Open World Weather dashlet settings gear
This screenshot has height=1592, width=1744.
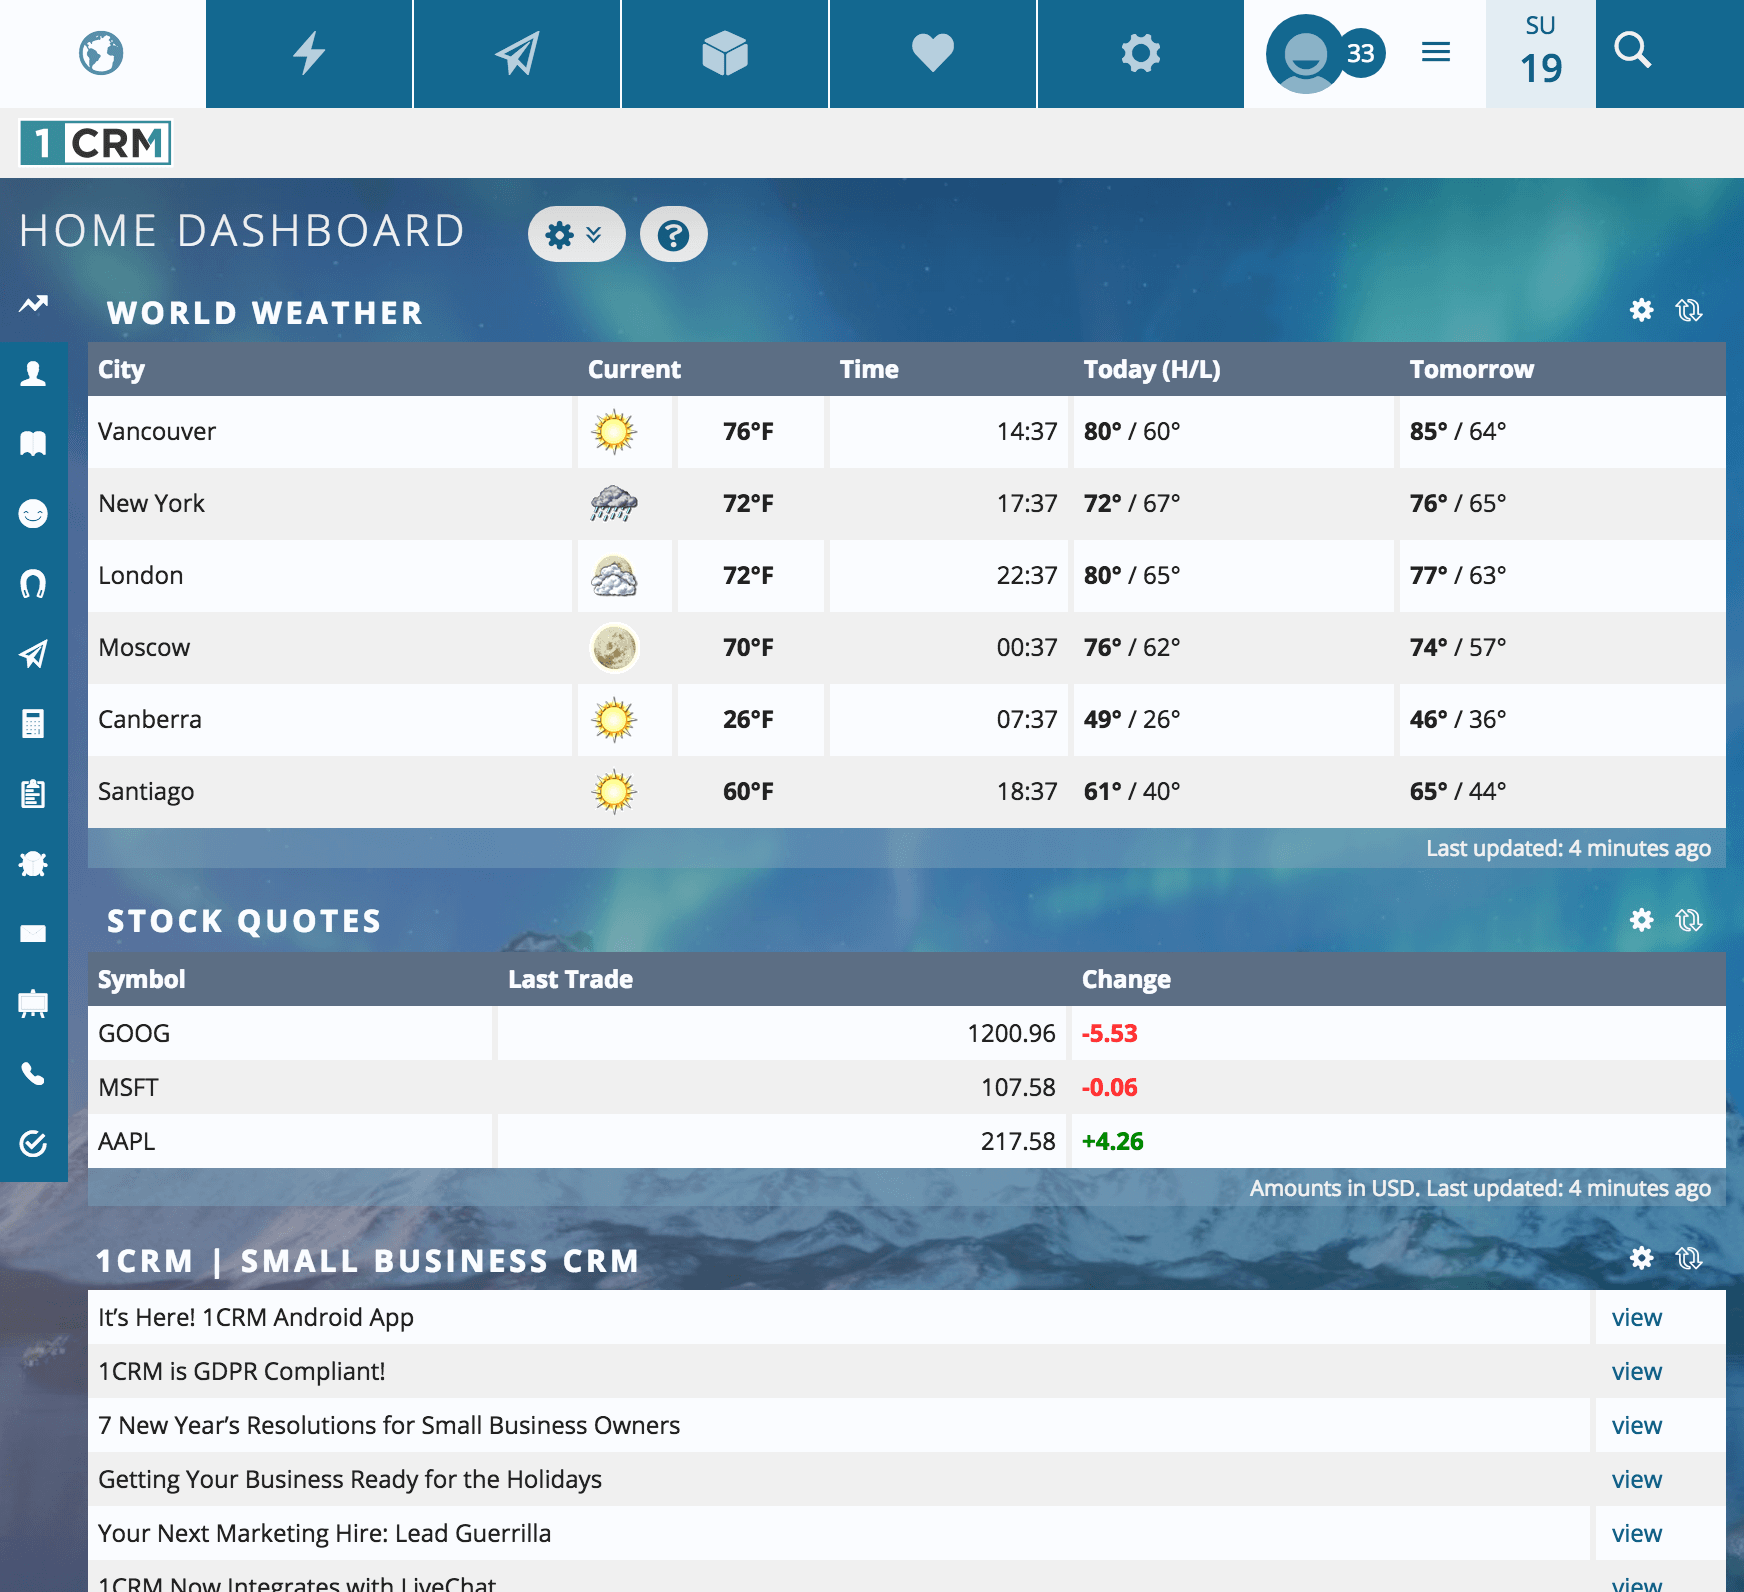(1642, 310)
